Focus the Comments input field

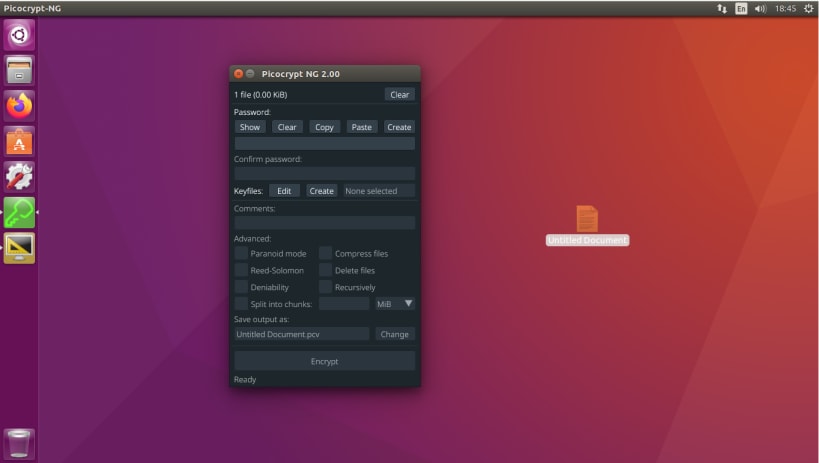tap(324, 223)
